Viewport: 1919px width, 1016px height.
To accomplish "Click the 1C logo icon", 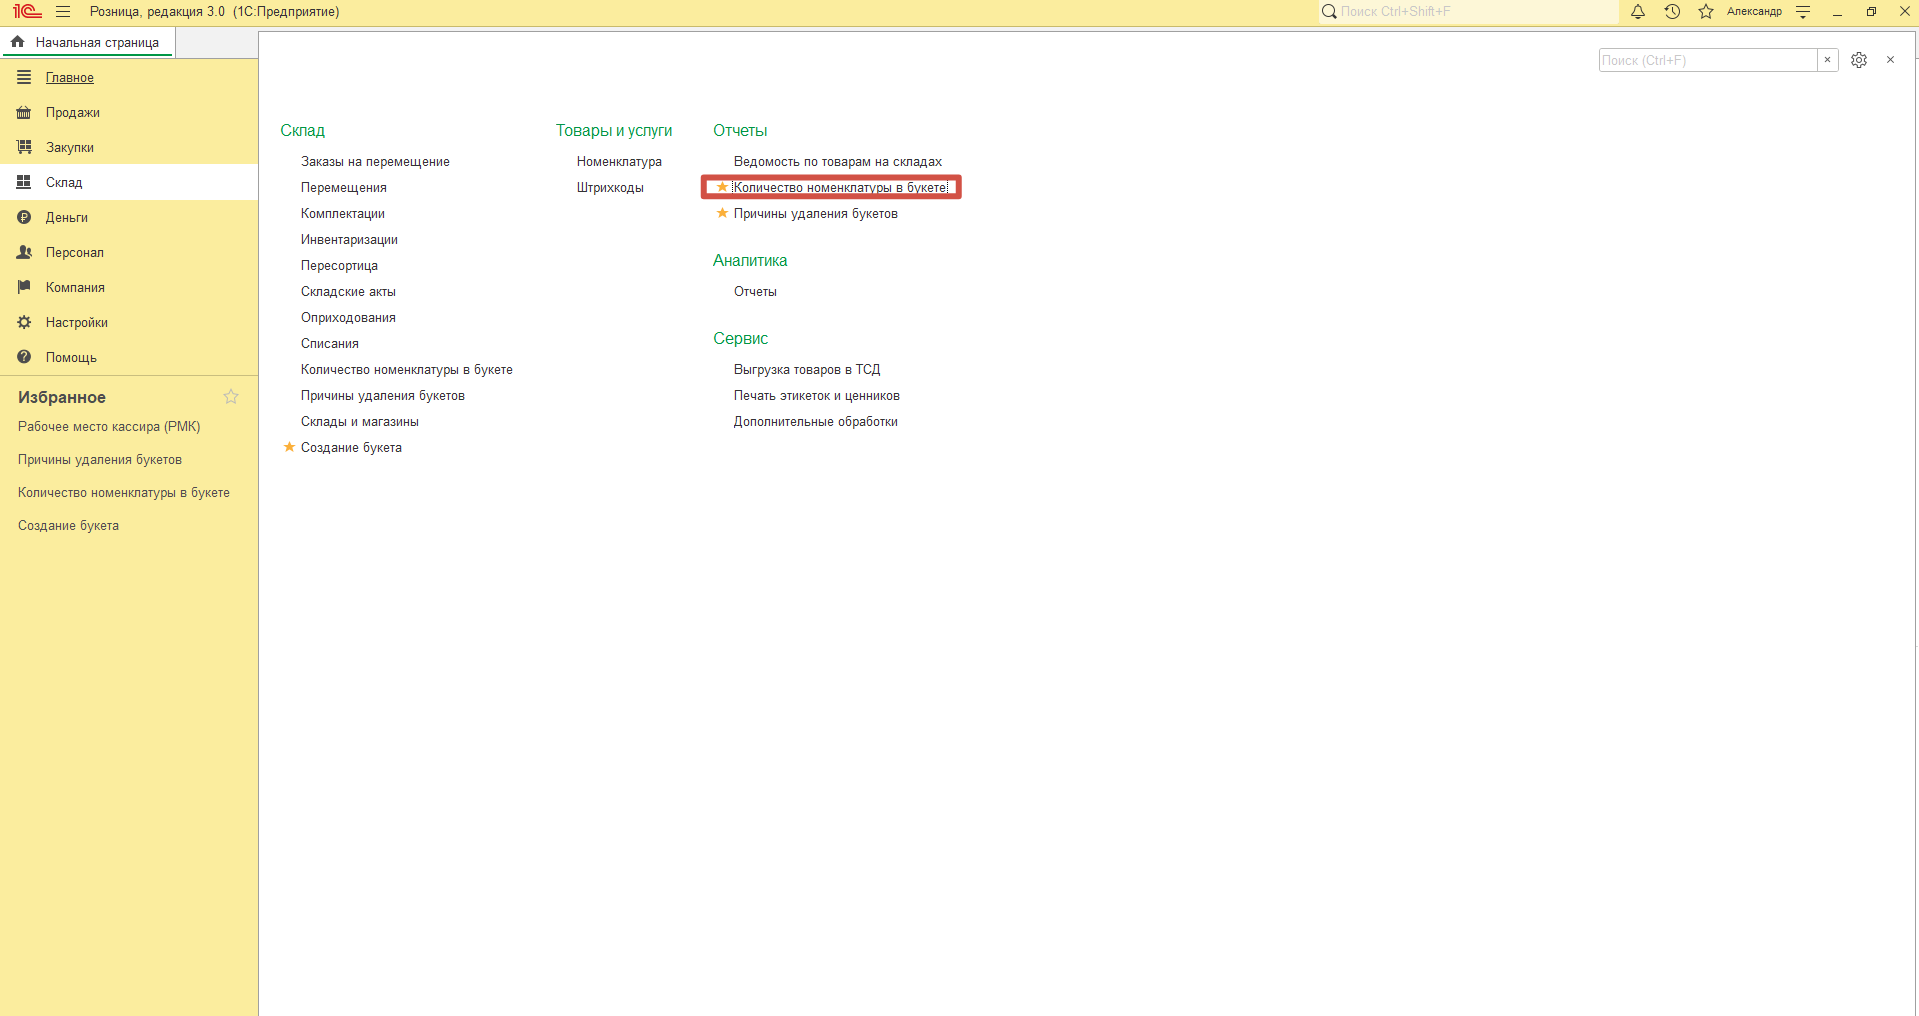I will 27,12.
